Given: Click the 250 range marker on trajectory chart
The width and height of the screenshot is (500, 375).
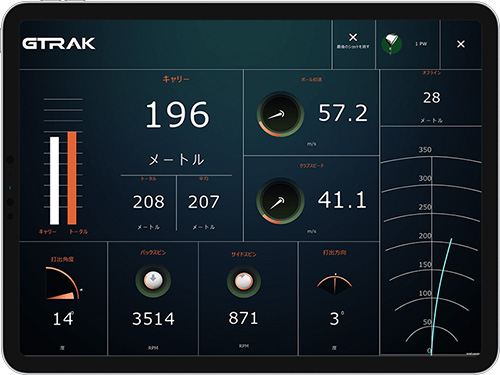Looking at the screenshot, I should pyautogui.click(x=425, y=207).
